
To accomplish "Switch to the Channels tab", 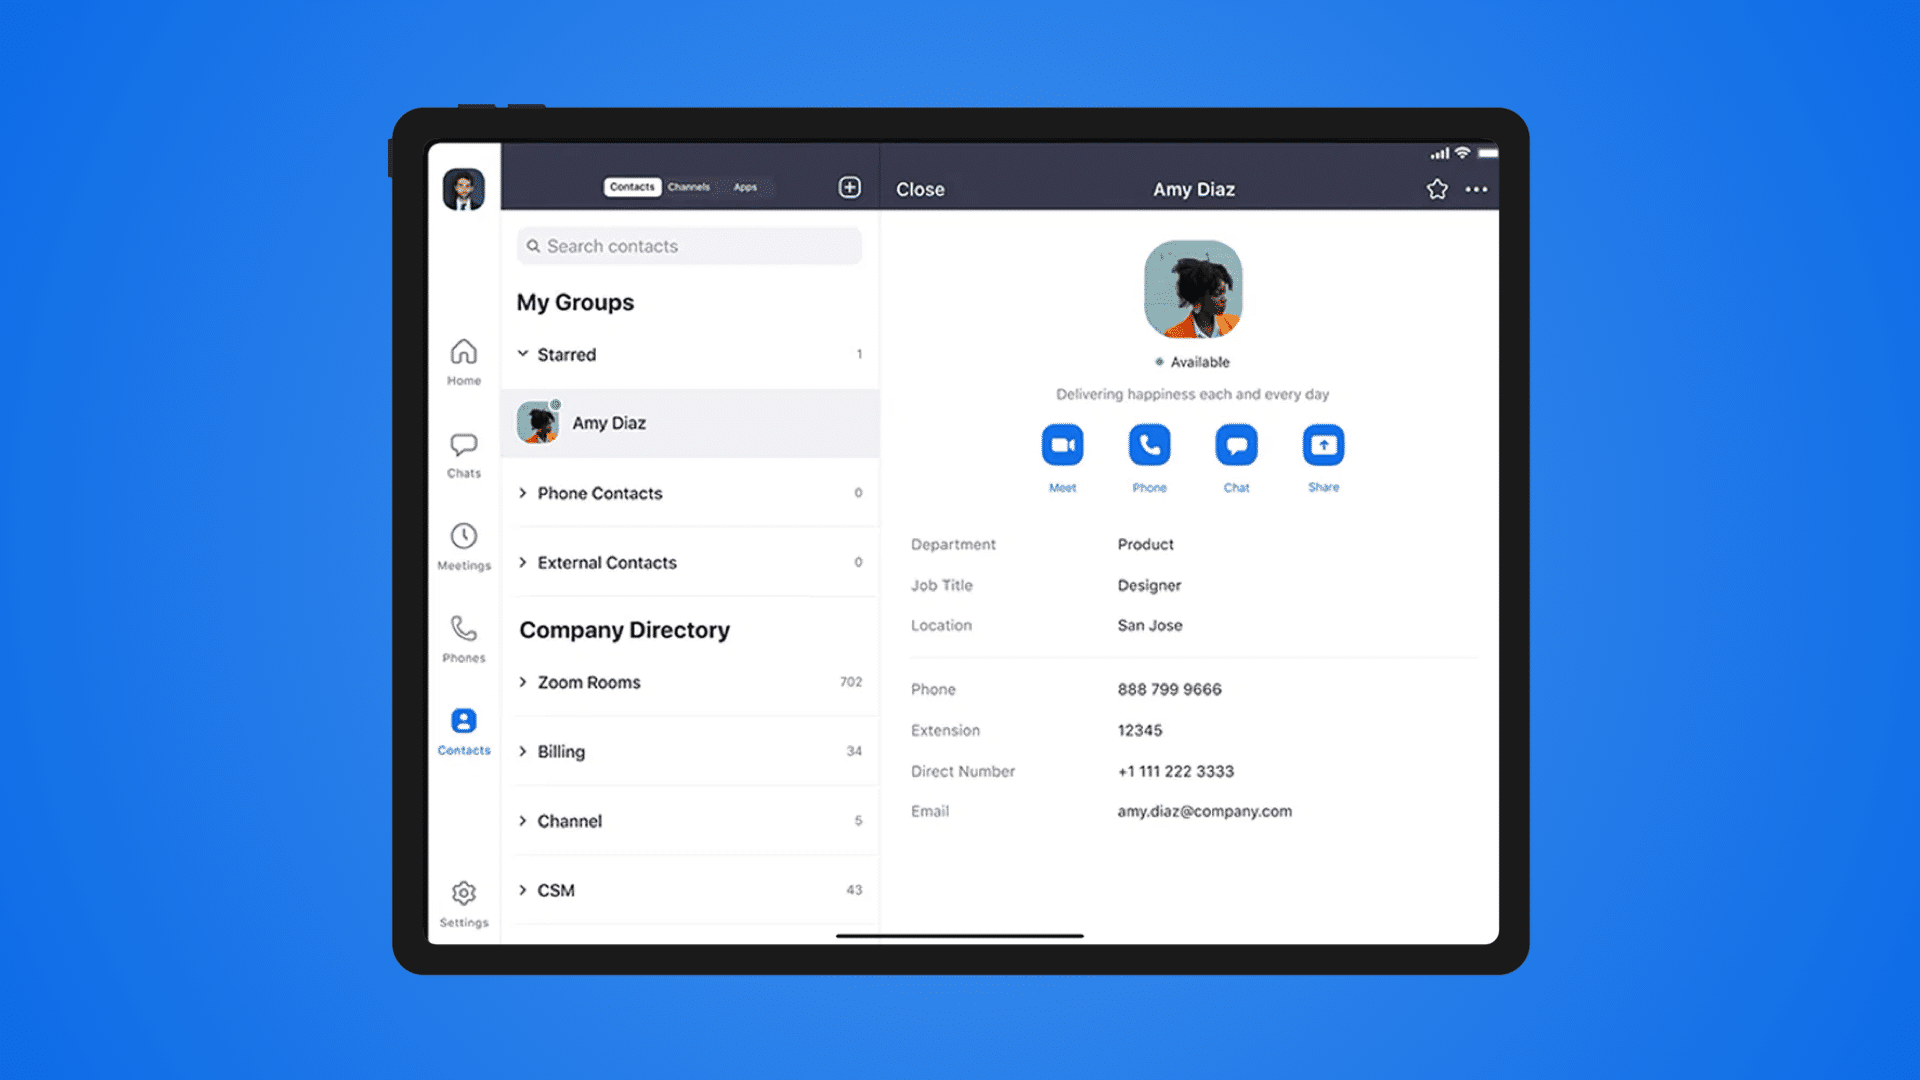I will click(689, 187).
